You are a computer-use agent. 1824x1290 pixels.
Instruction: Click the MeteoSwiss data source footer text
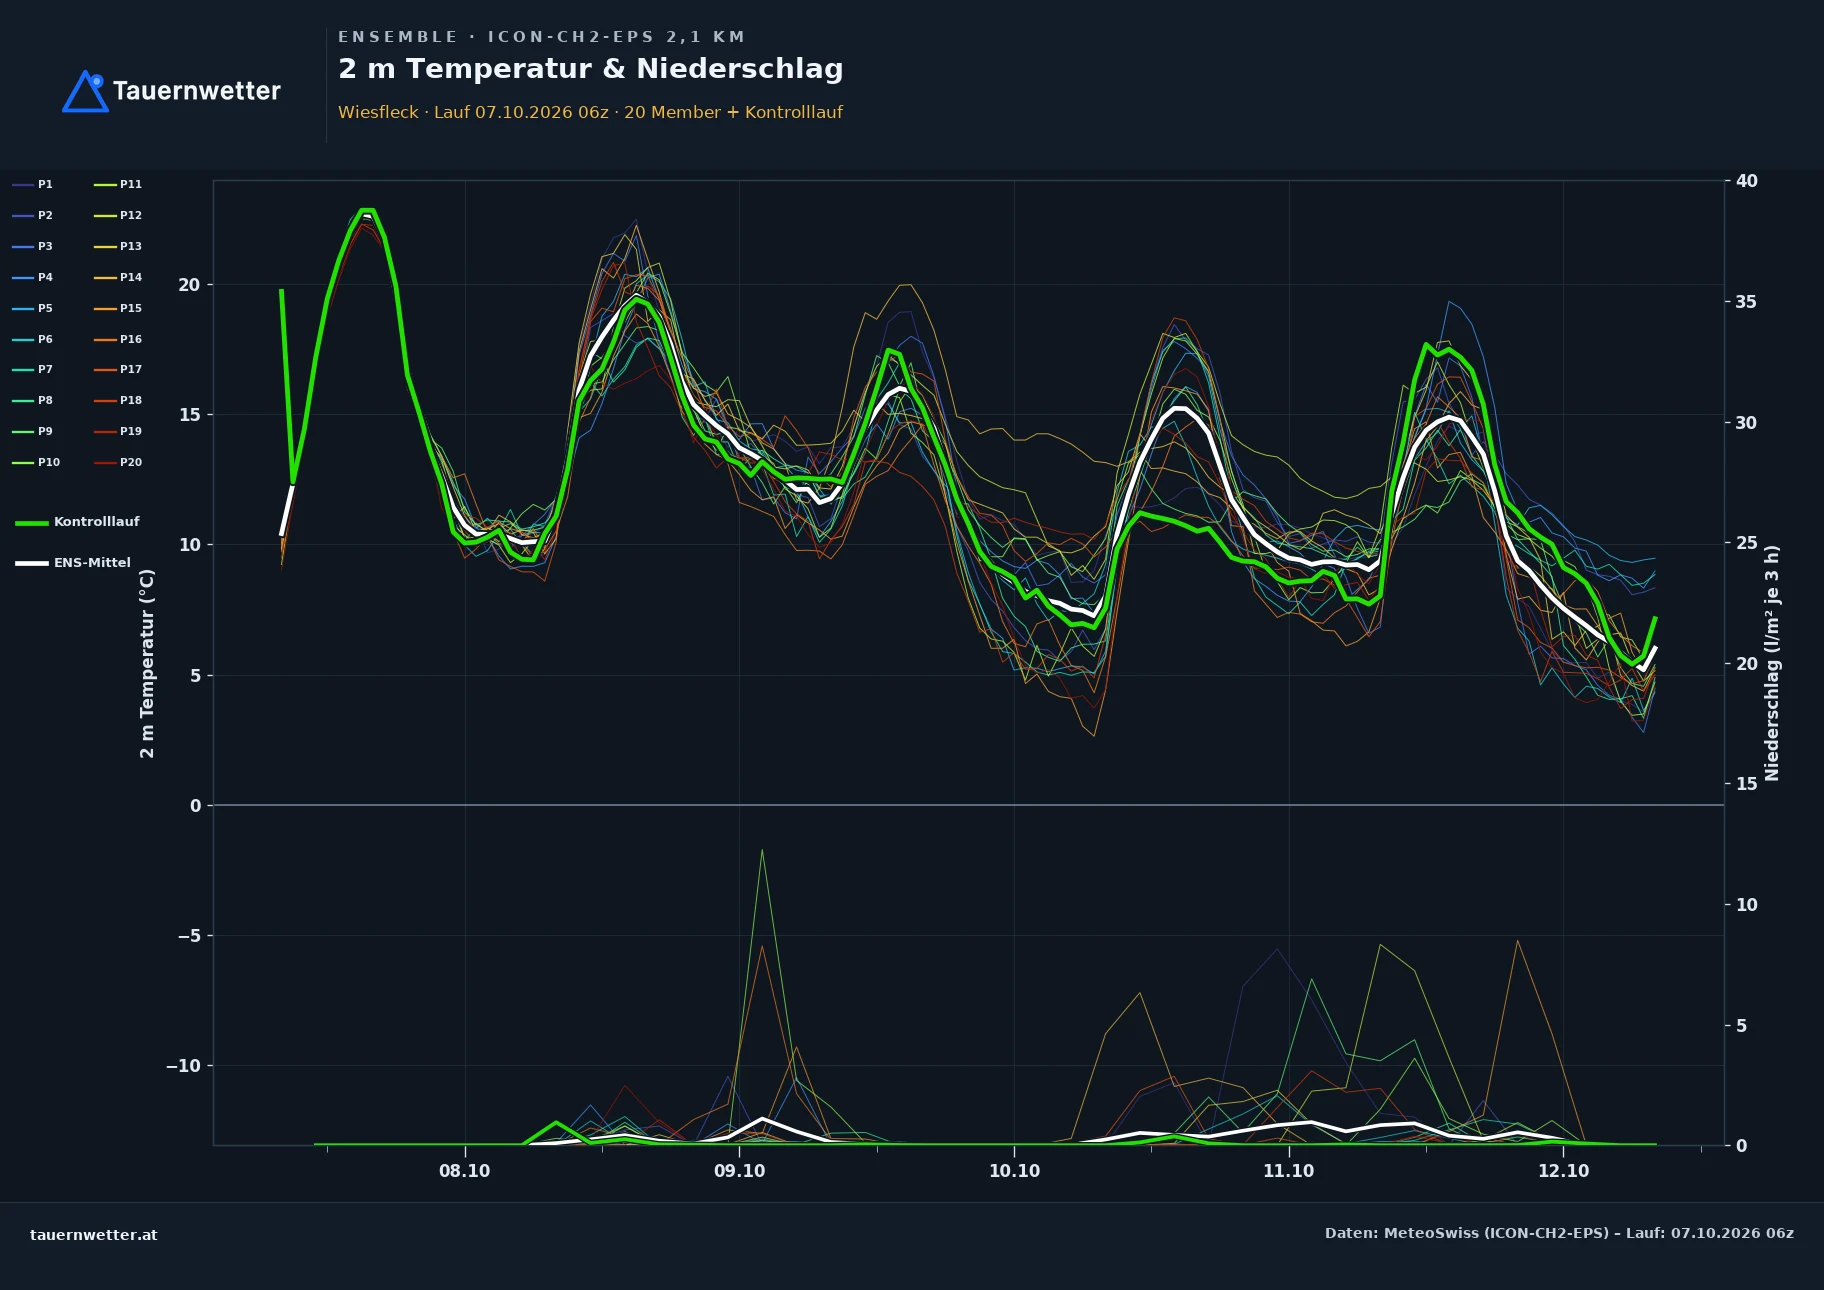click(x=1559, y=1233)
